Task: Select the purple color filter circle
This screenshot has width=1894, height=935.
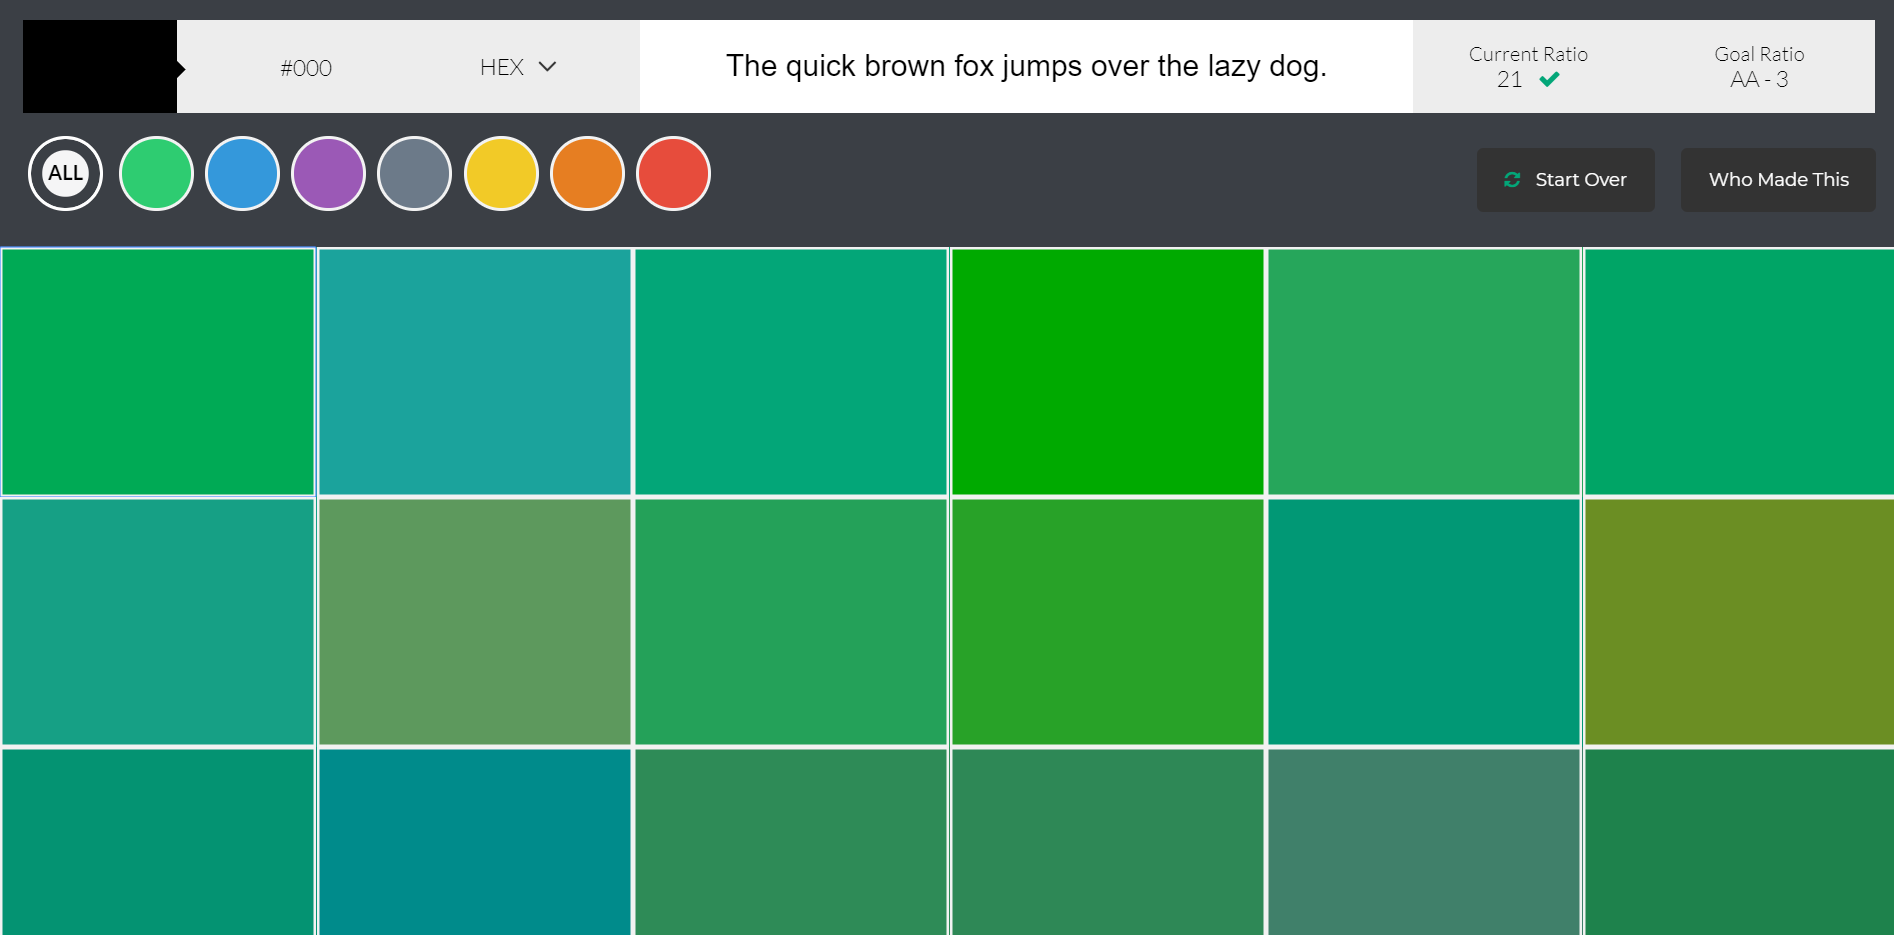Action: [x=328, y=173]
